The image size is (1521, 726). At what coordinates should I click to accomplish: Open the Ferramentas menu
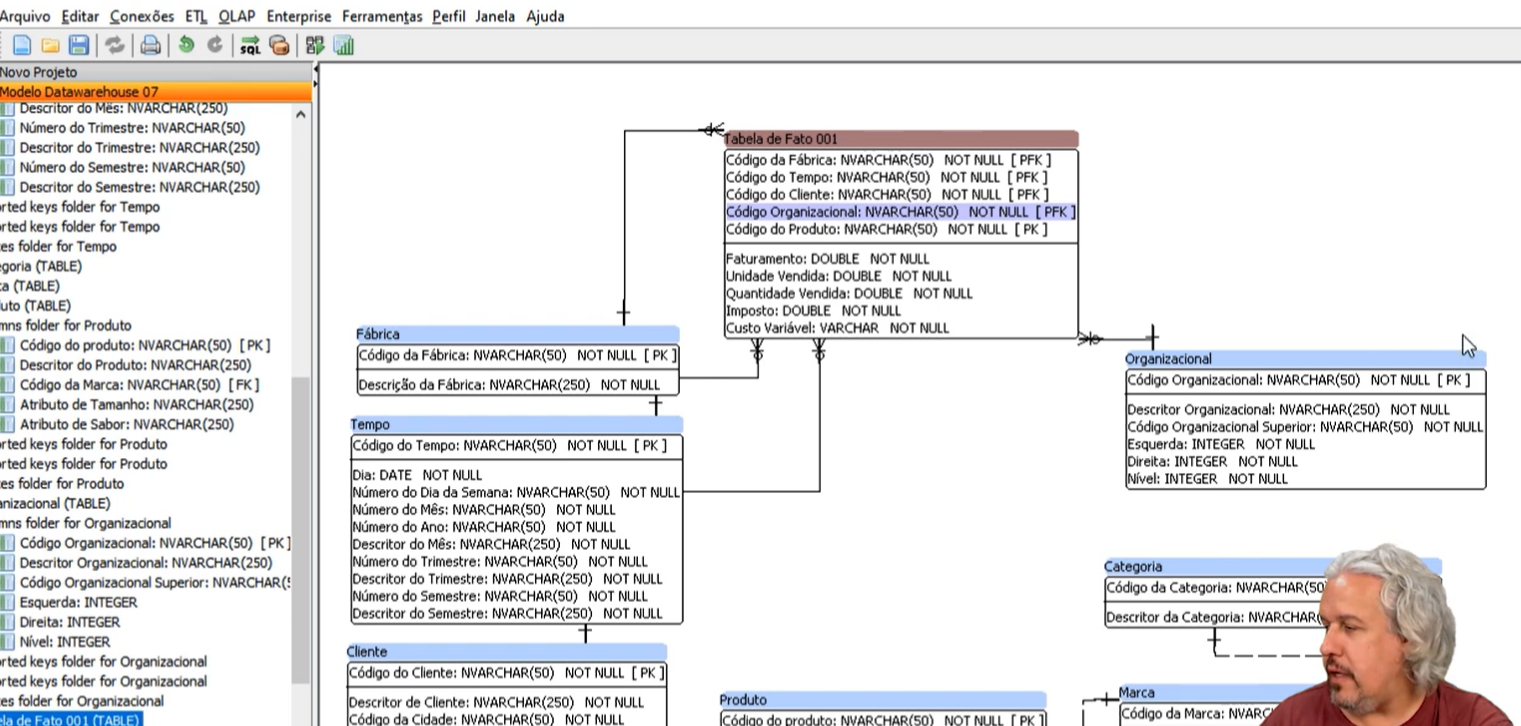click(x=382, y=16)
